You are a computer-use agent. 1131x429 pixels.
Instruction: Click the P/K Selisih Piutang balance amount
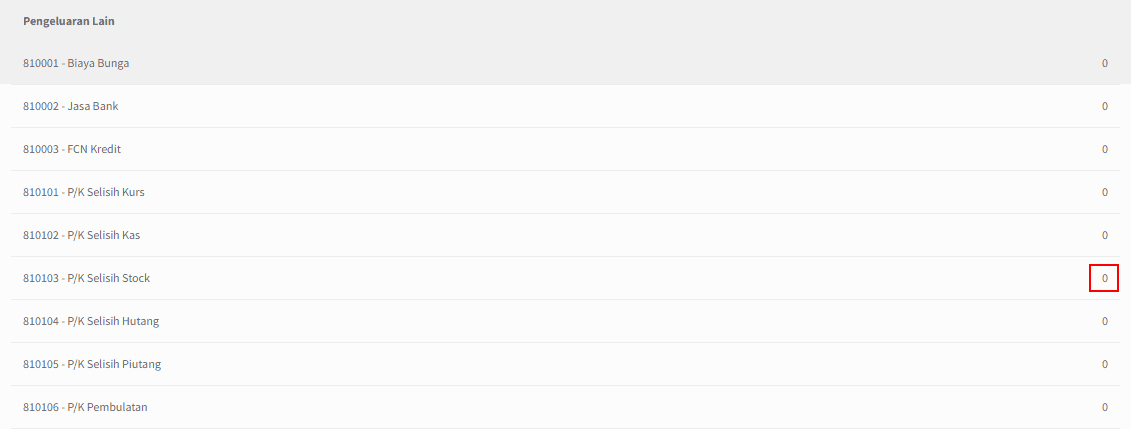tap(1104, 364)
